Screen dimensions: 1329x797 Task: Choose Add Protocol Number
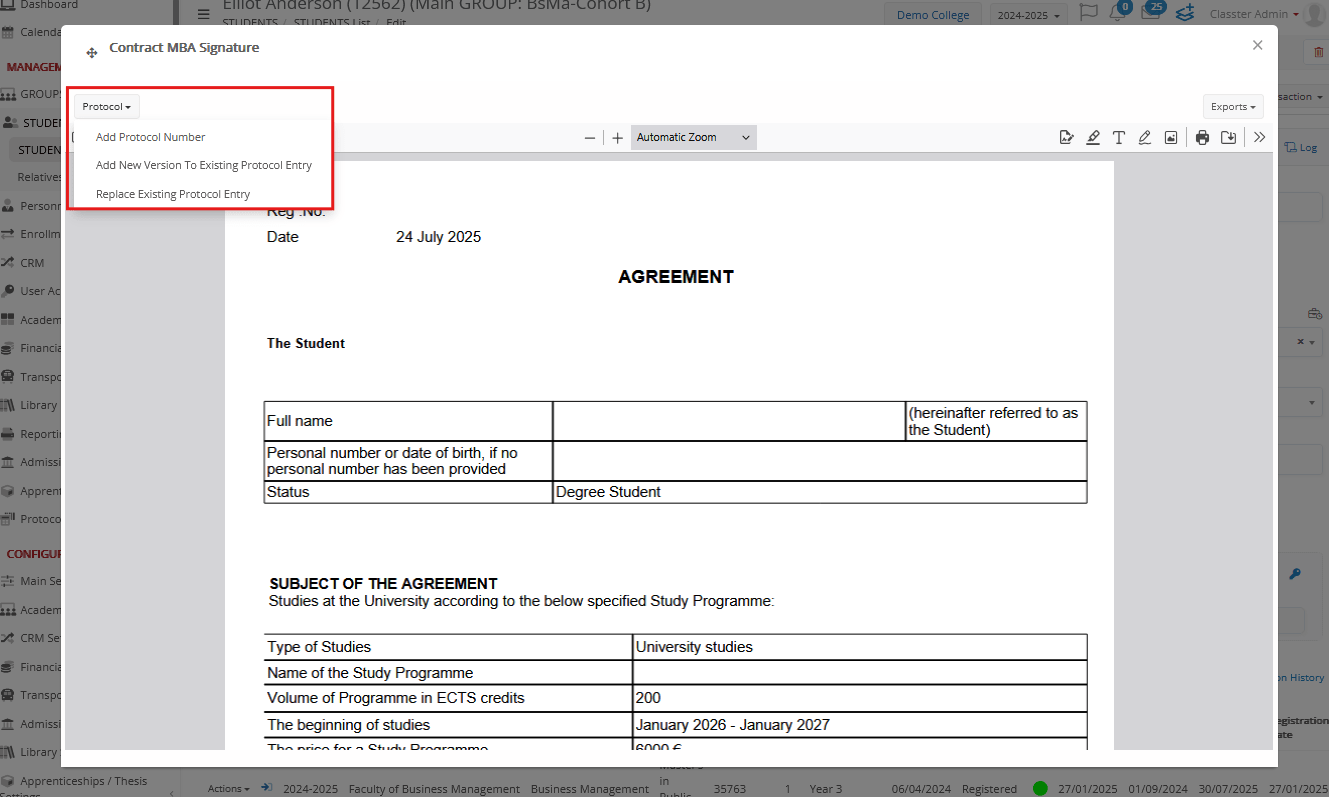tap(150, 137)
